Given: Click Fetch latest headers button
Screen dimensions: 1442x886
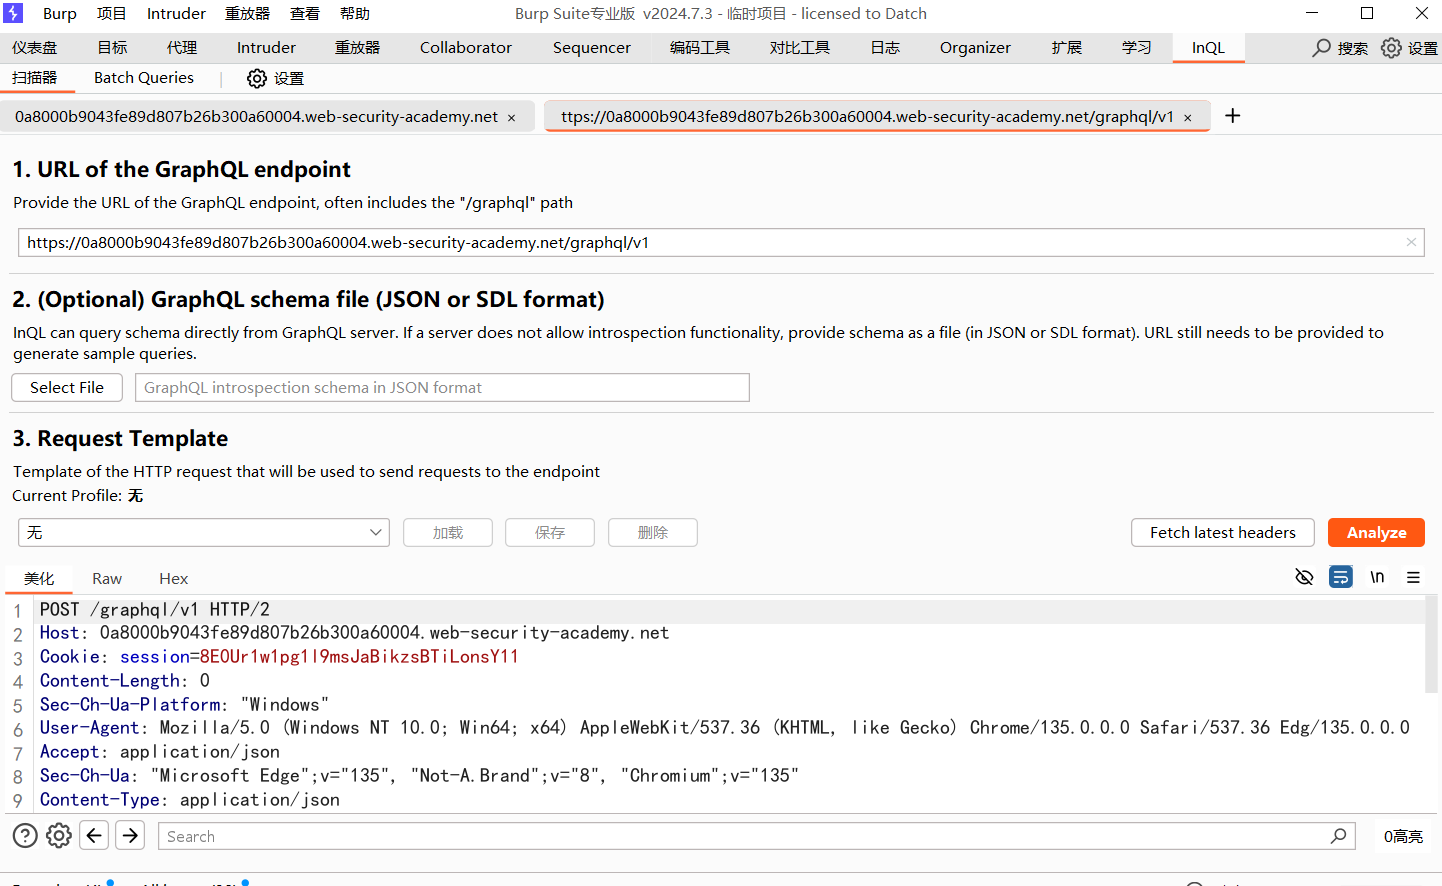Looking at the screenshot, I should (x=1222, y=533).
